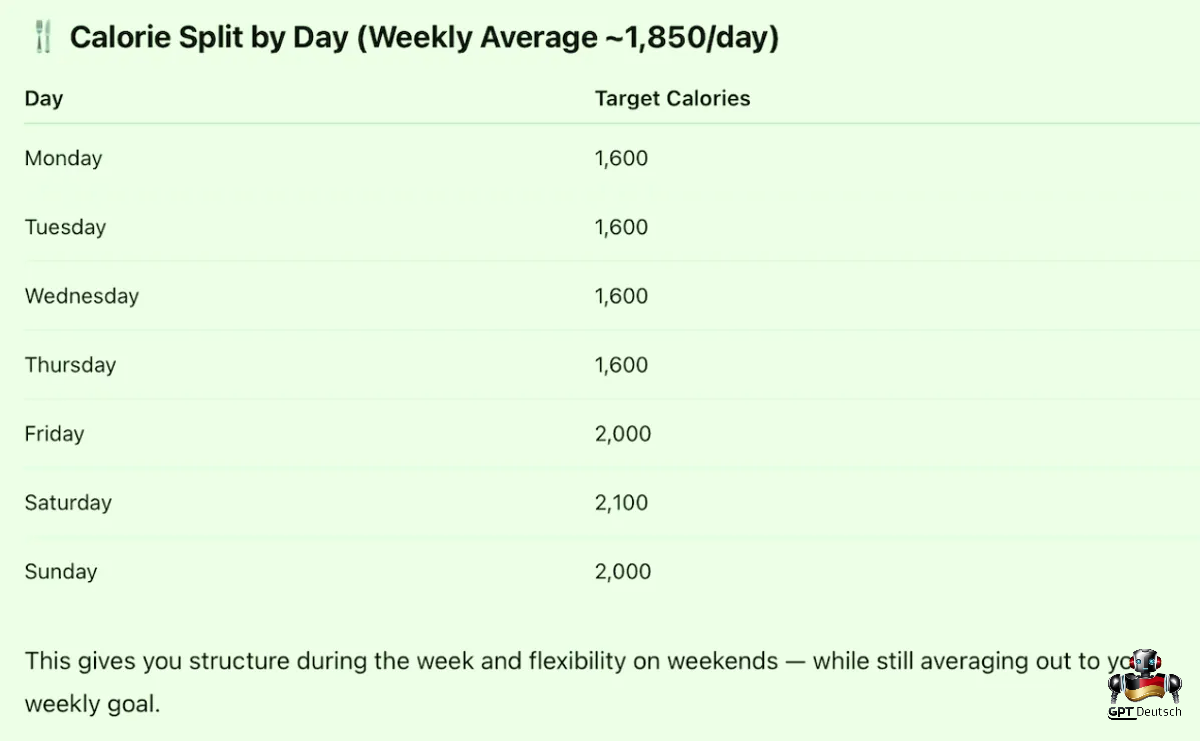1200x741 pixels.
Task: Click the paragraph about weekend flexibility
Action: tap(580, 682)
